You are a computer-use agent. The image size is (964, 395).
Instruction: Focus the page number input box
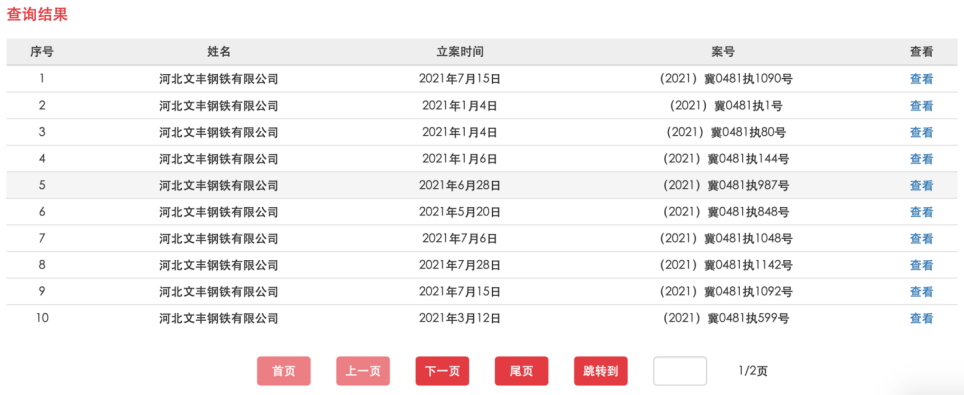coord(680,371)
